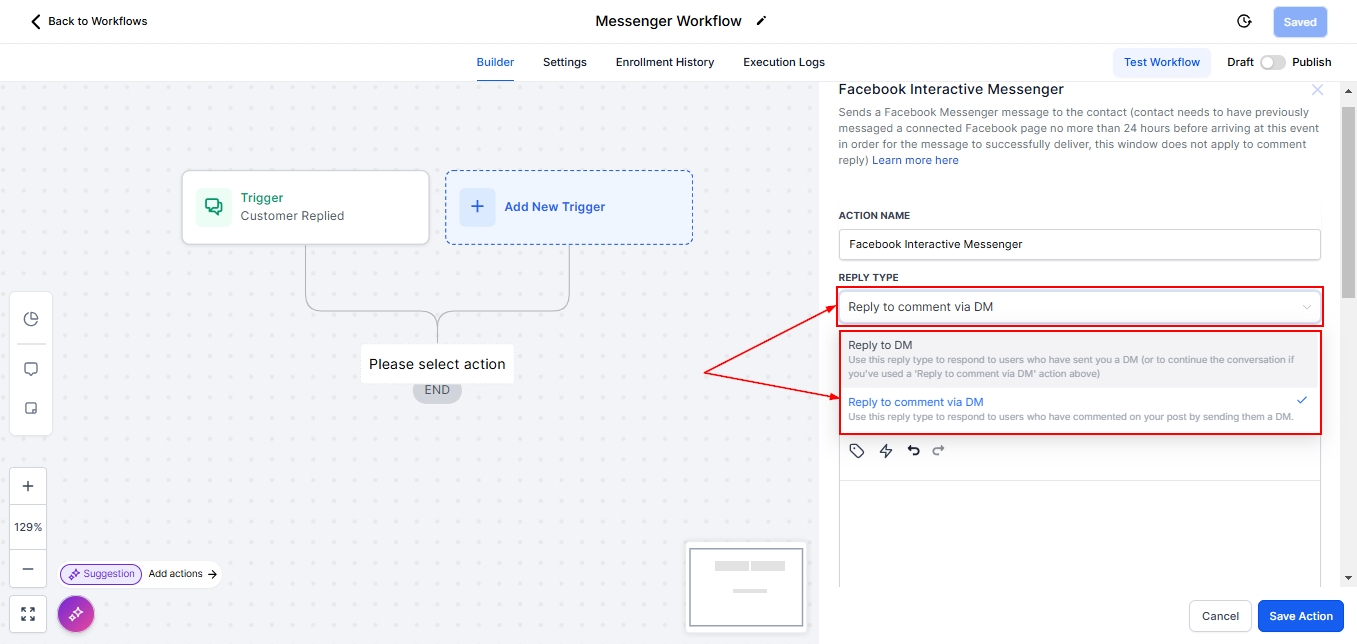Click the fit to screen icon

28,614
